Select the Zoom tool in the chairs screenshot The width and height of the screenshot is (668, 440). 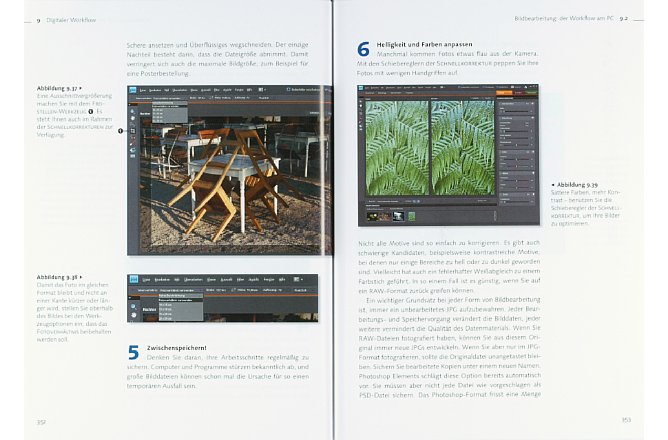tap(133, 112)
